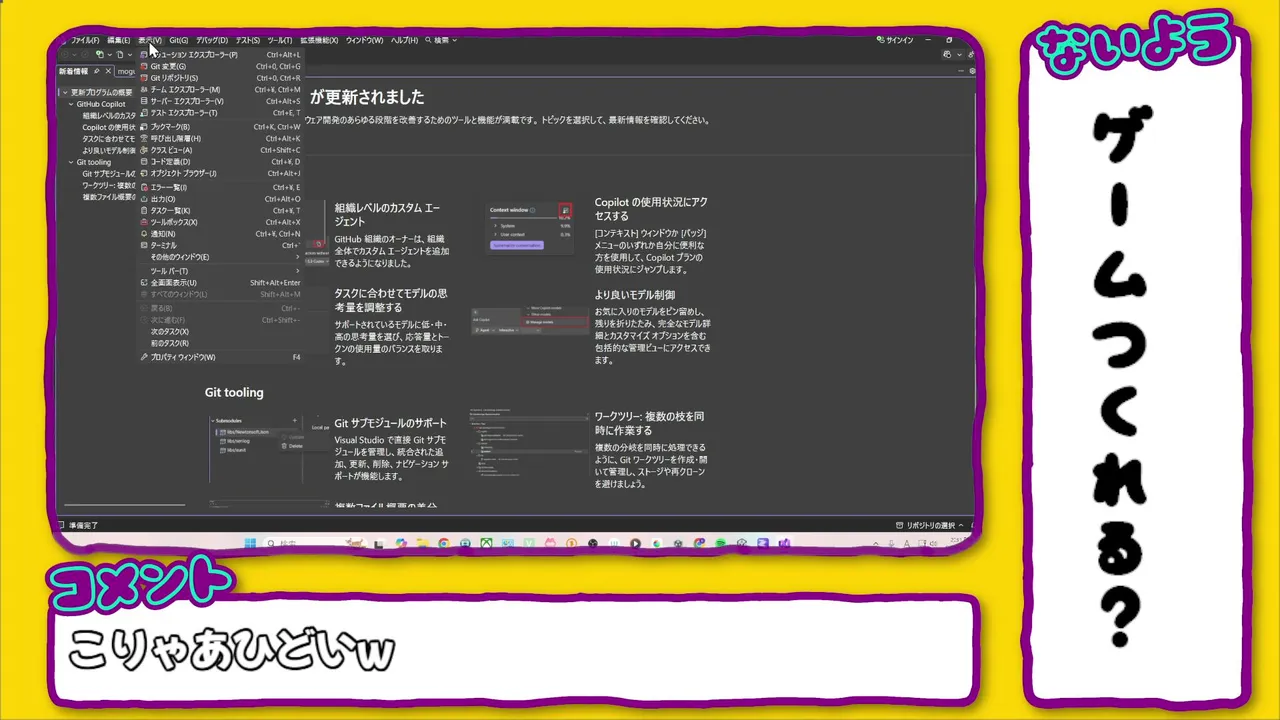The width and height of the screenshot is (1280, 720).
Task: Click the エラー一覧(I) icon
Action: 144,187
